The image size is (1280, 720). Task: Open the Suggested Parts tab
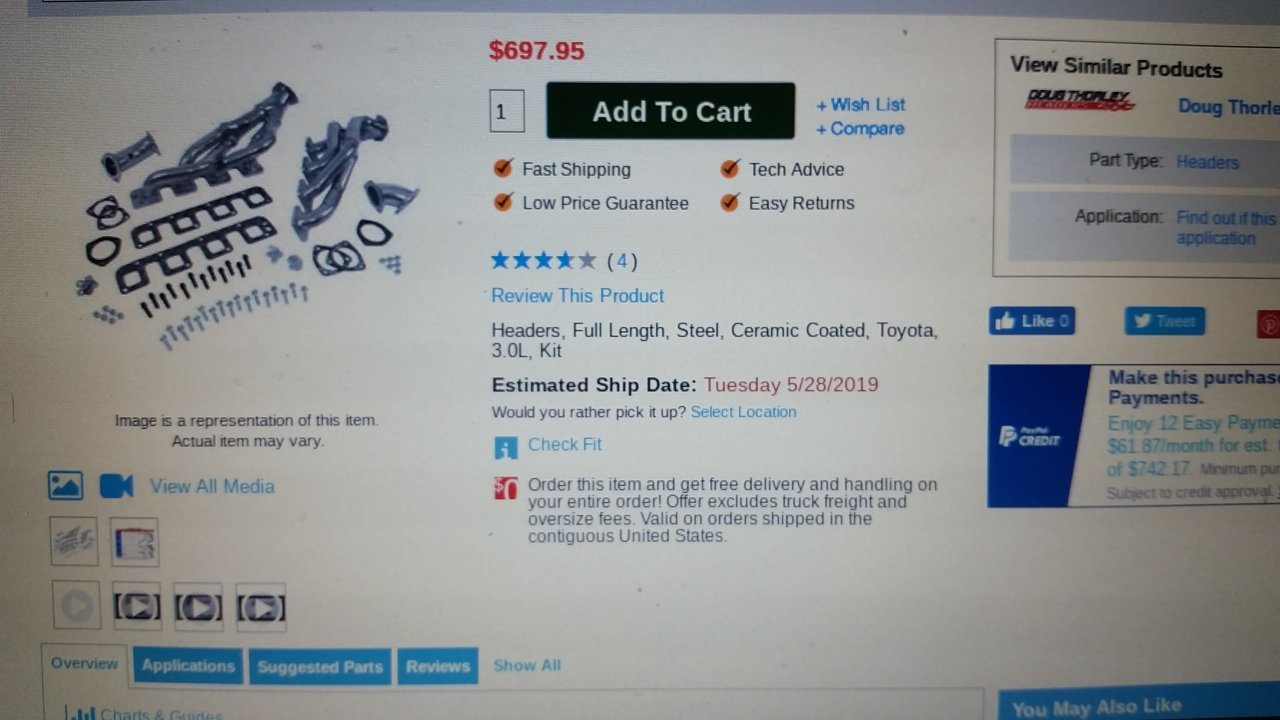click(320, 667)
